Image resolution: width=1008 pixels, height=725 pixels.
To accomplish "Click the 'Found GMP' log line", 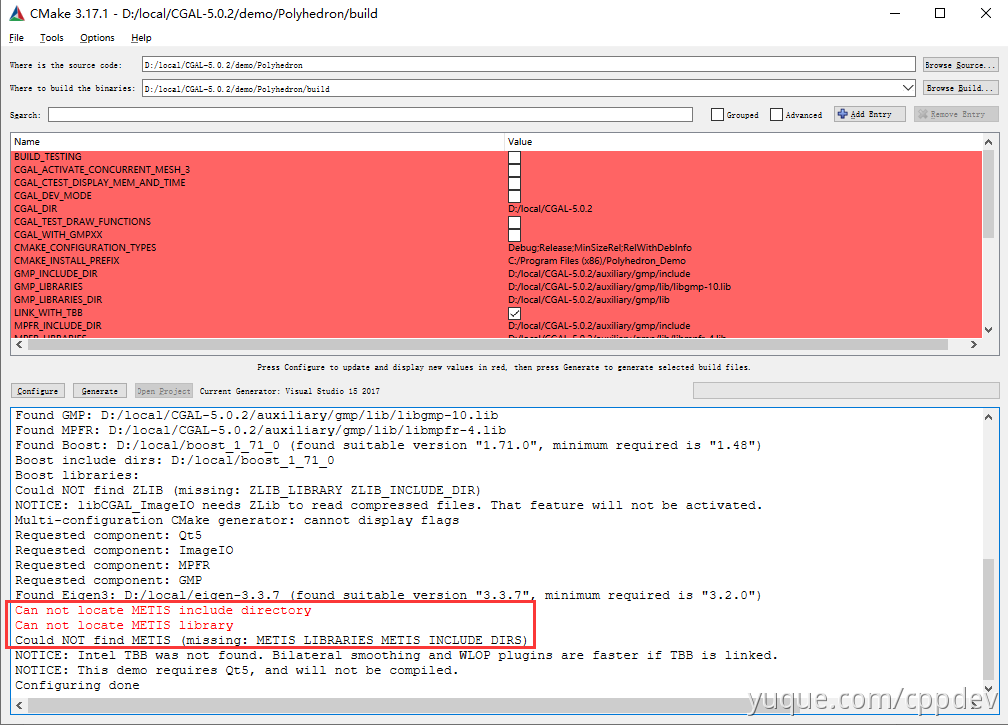I will (256, 415).
